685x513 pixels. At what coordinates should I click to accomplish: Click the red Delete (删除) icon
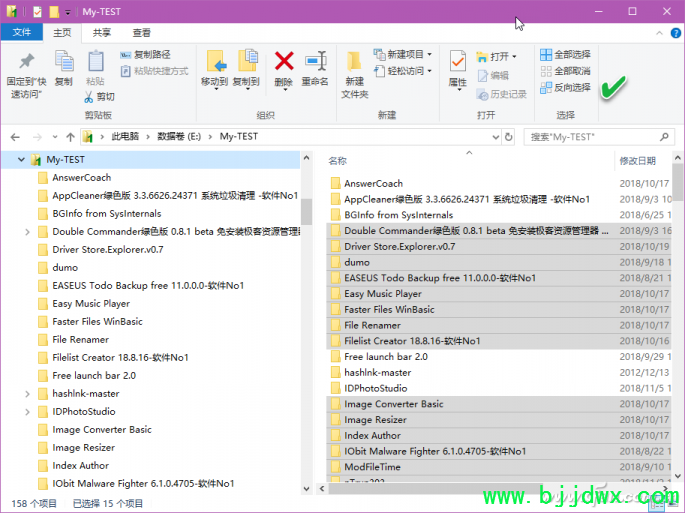click(284, 61)
